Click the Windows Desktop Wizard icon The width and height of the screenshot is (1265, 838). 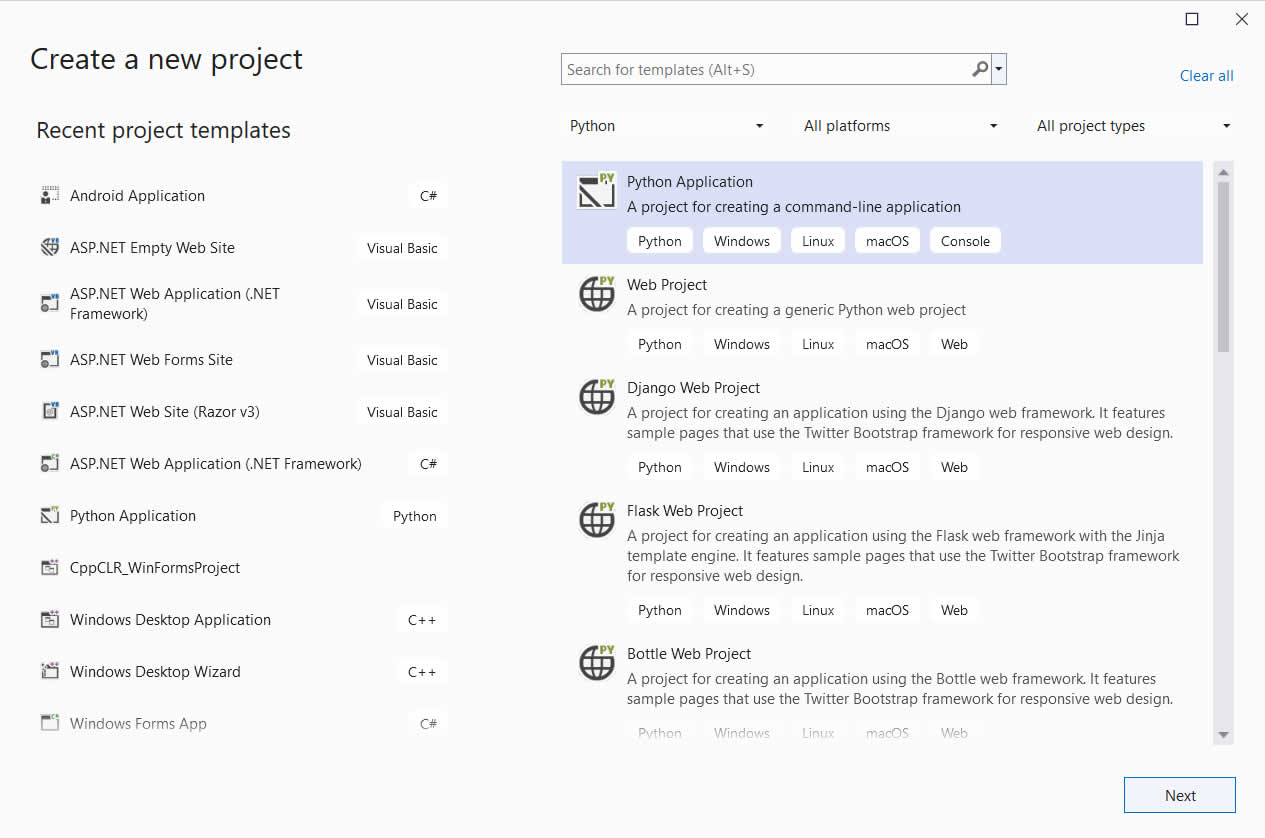[x=50, y=672]
